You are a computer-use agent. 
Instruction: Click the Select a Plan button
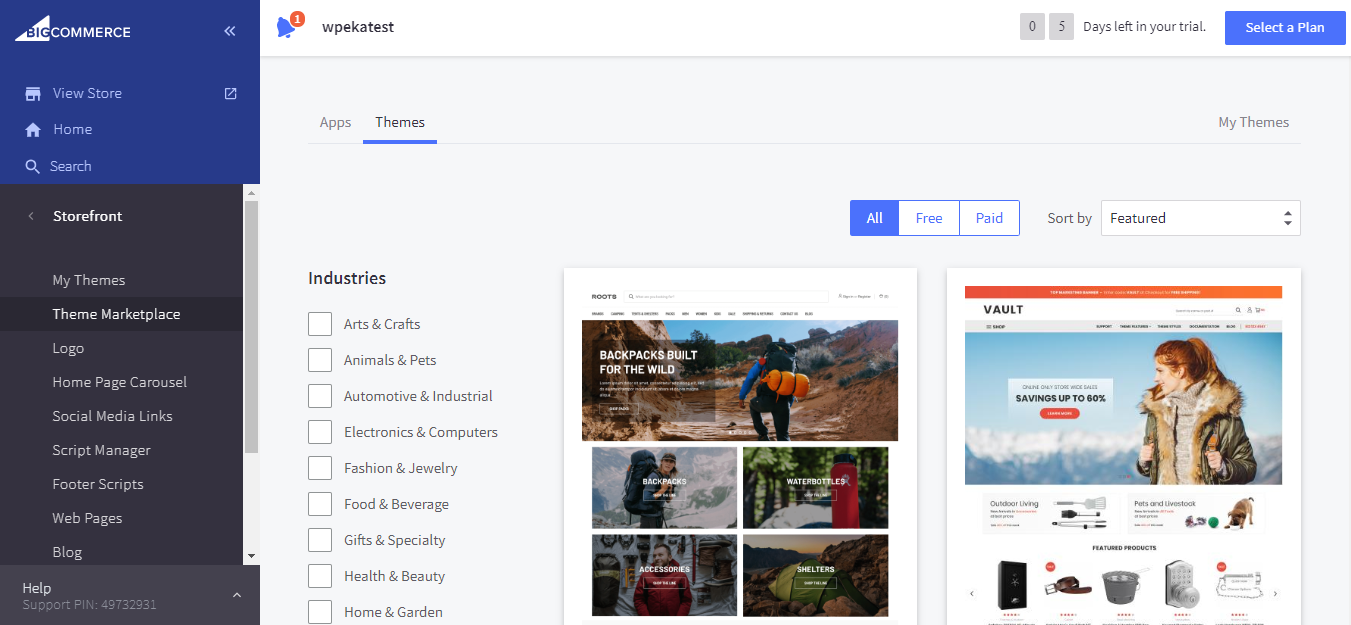(x=1284, y=27)
